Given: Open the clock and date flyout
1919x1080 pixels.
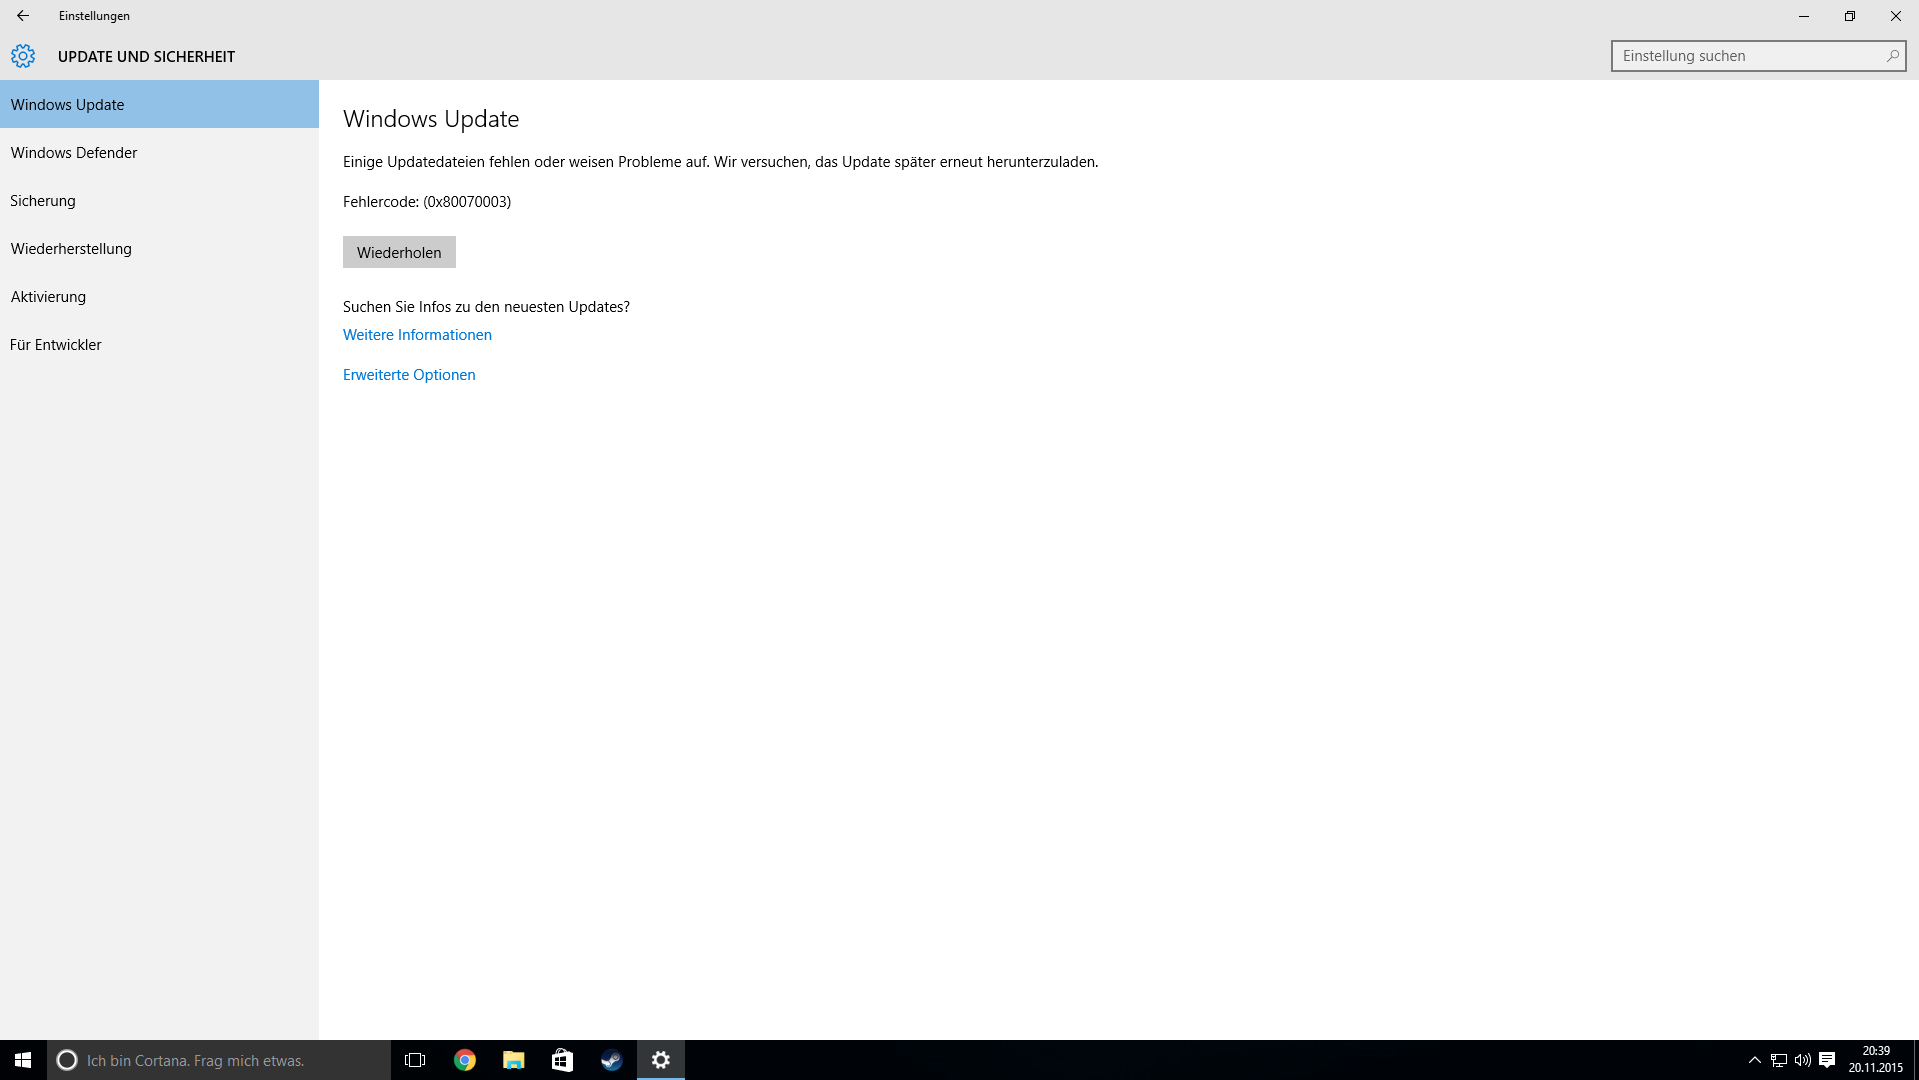Looking at the screenshot, I should [x=1875, y=1060].
